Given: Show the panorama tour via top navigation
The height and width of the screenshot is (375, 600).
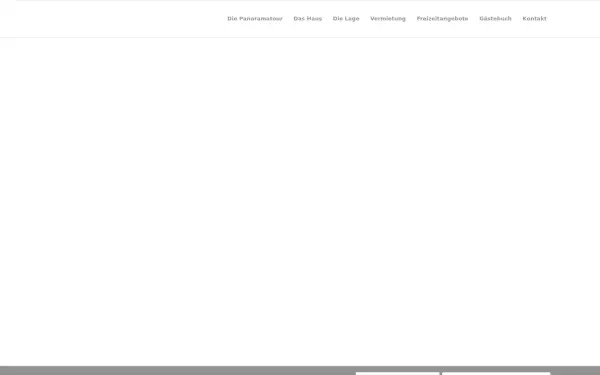Looking at the screenshot, I should [255, 18].
